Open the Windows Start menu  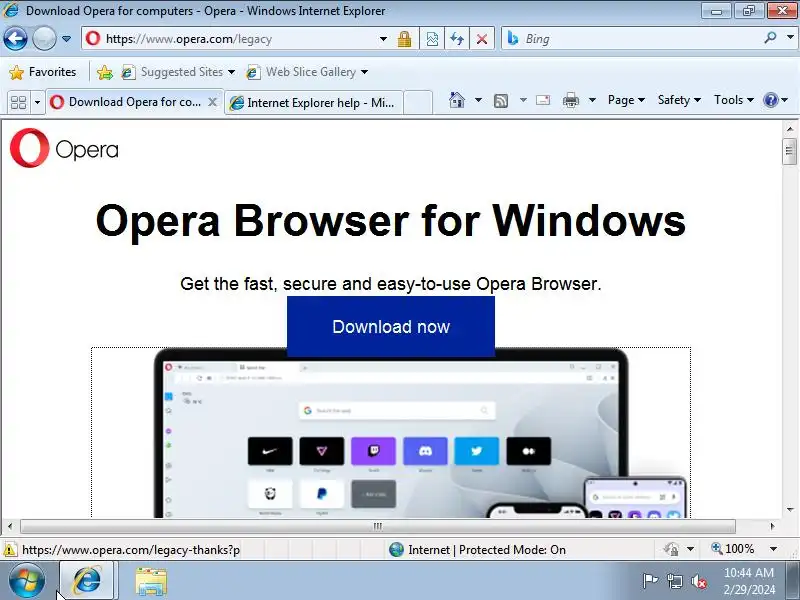26,581
